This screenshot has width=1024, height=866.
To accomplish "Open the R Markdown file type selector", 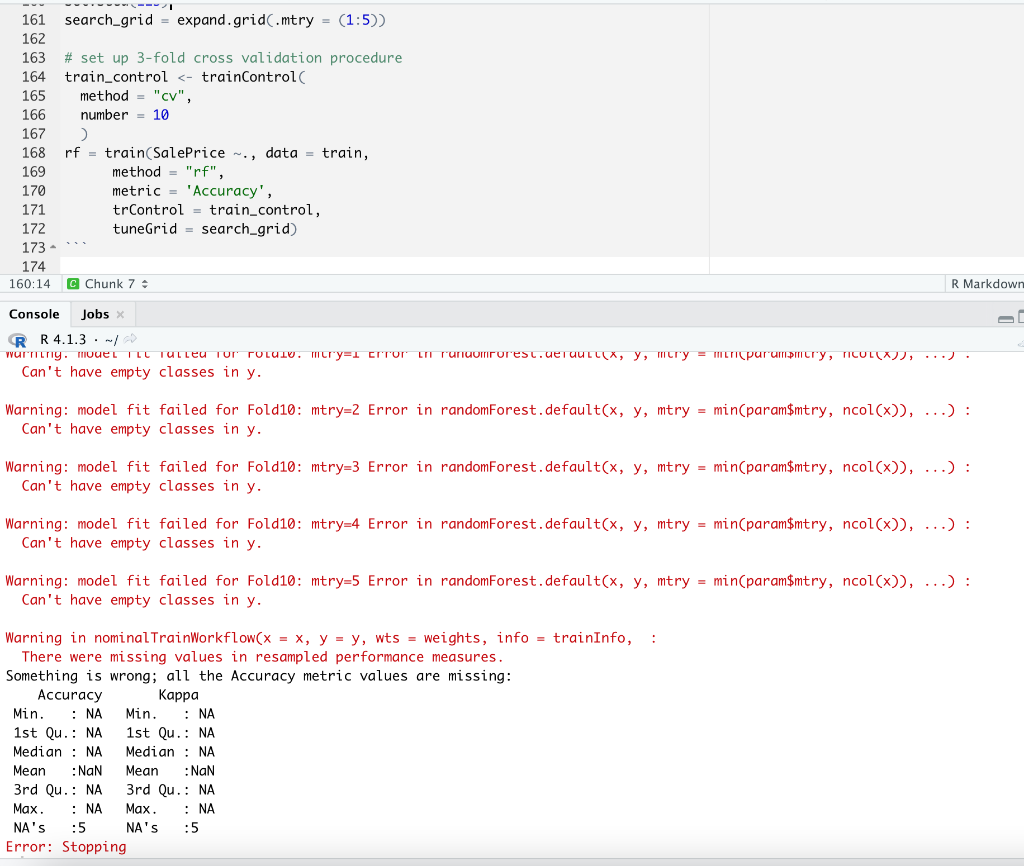I will [987, 284].
